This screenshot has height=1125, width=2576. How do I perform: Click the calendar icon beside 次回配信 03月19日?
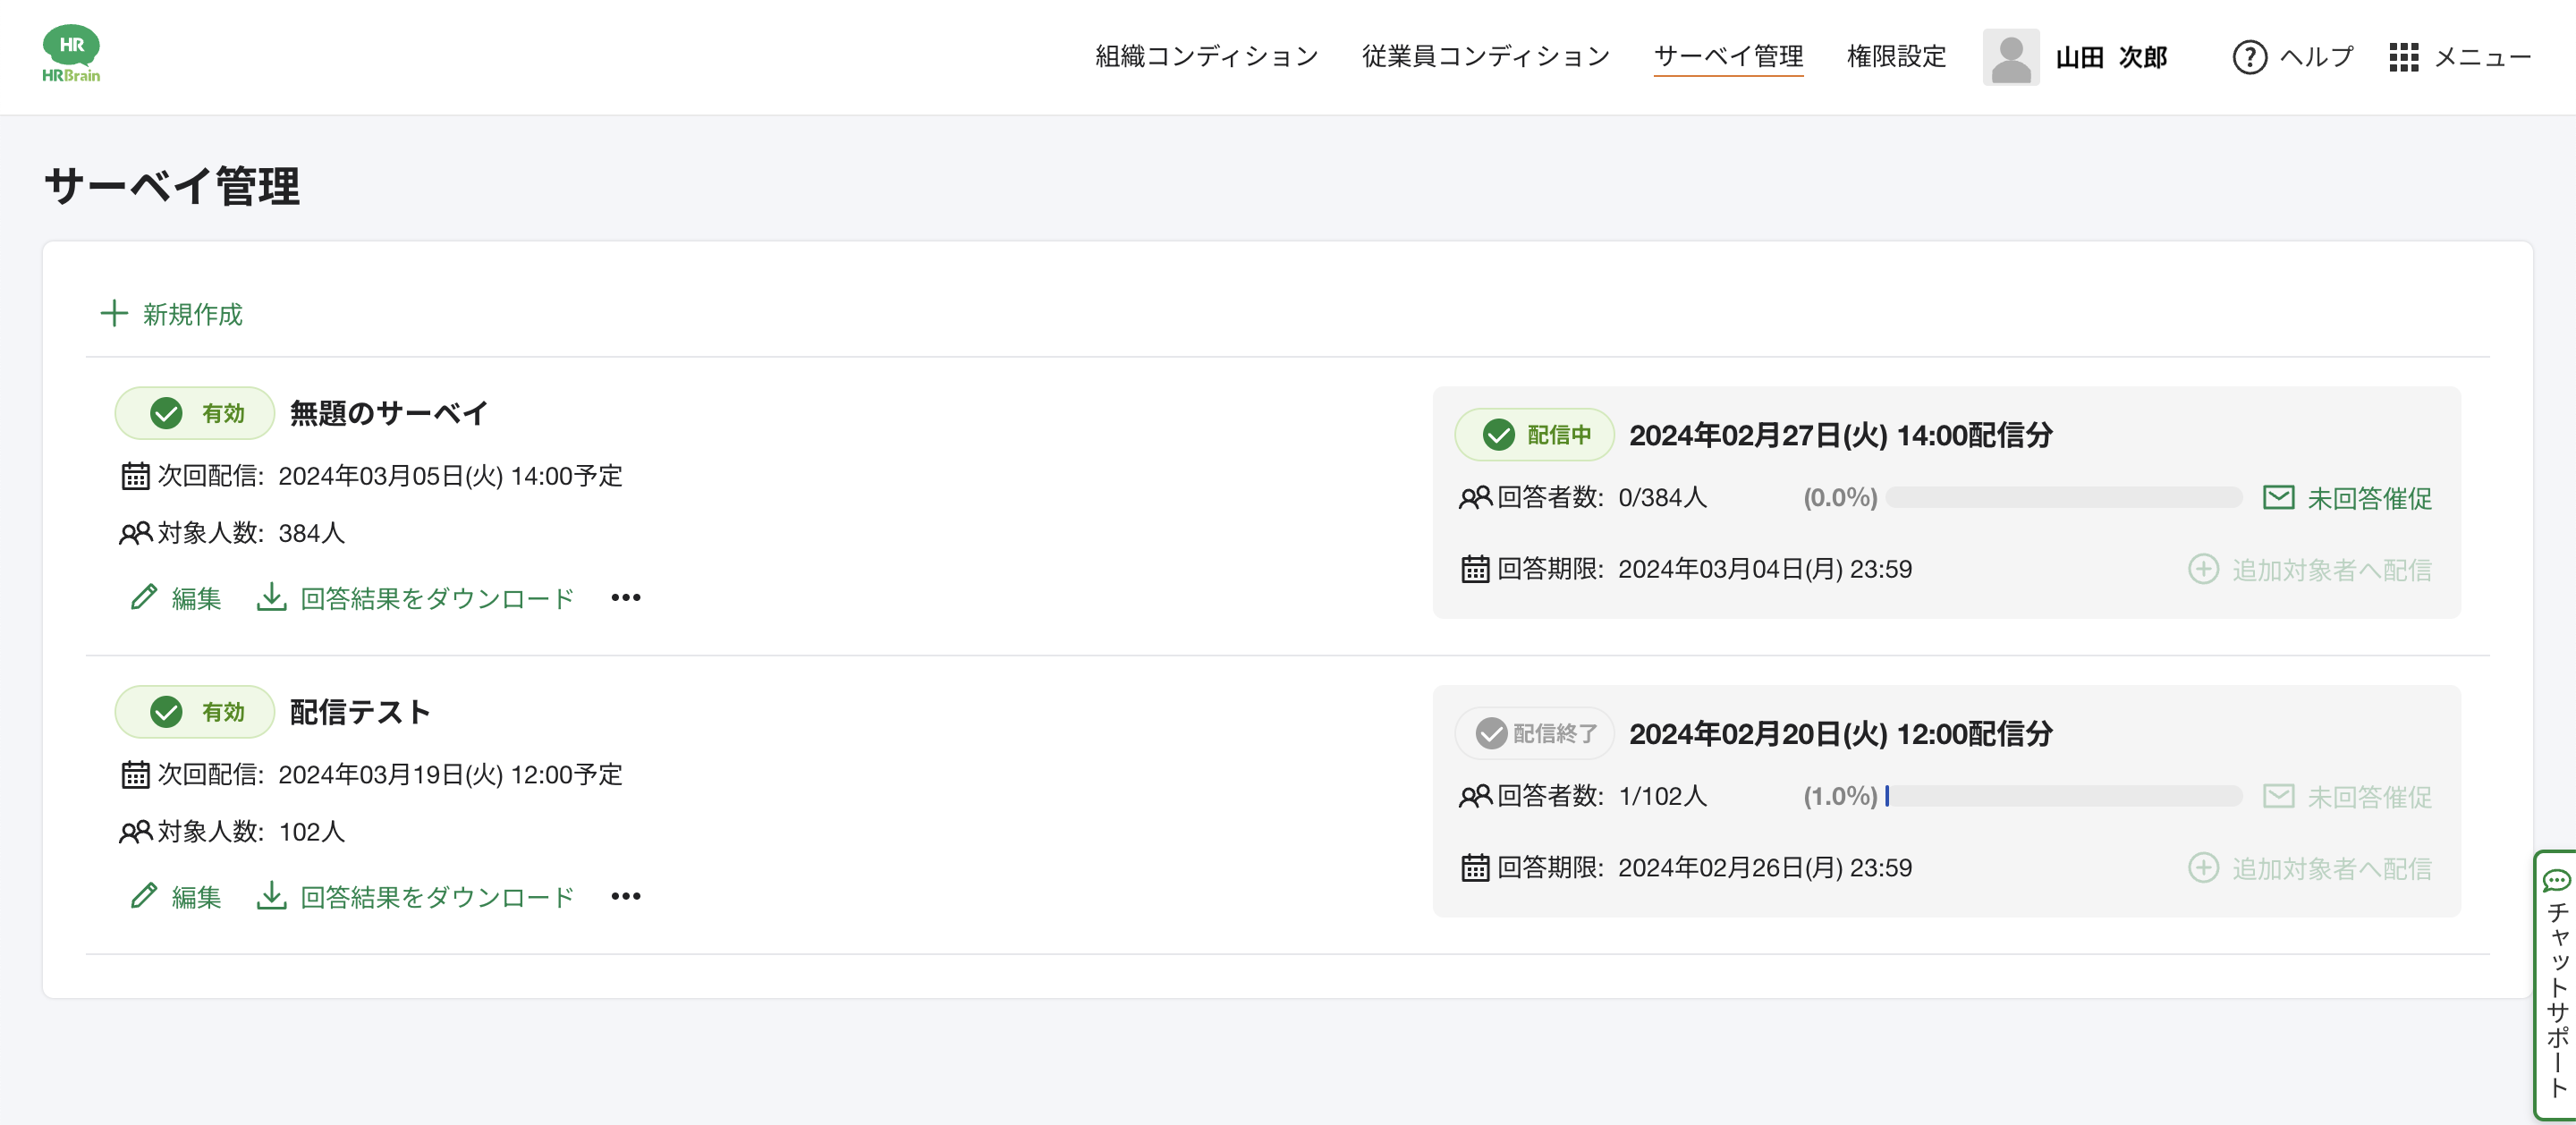click(135, 775)
